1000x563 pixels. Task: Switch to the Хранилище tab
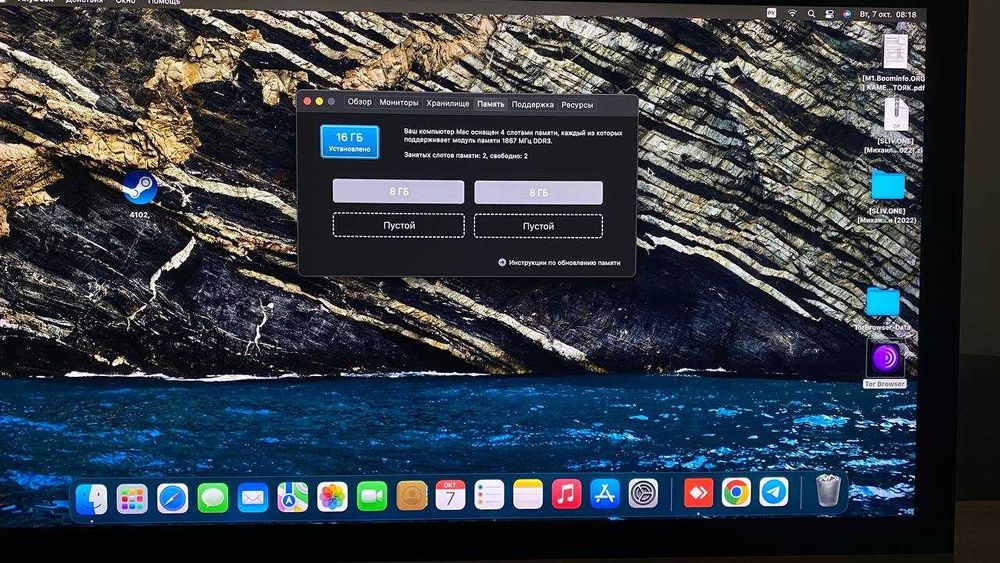[x=448, y=103]
